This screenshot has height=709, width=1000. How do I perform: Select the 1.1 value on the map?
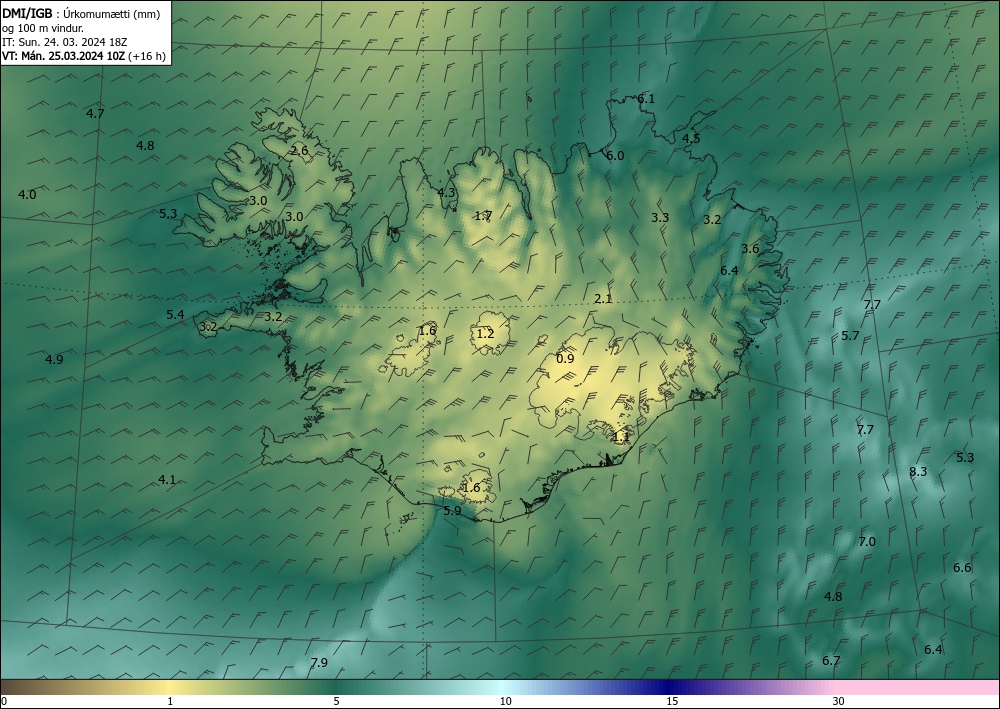click(621, 437)
